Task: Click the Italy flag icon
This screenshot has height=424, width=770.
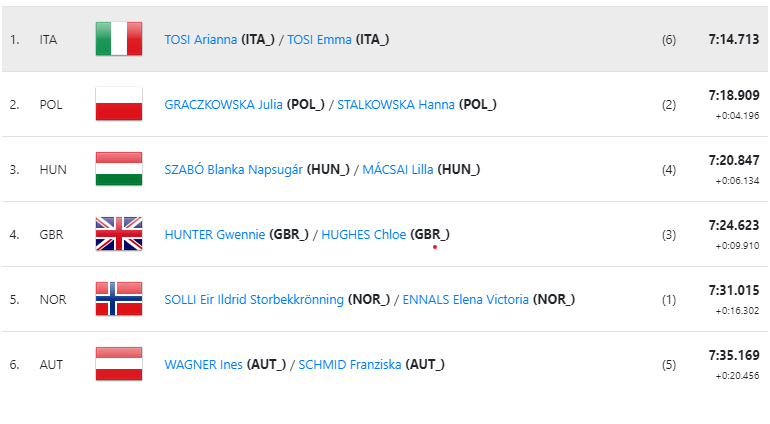Action: tap(119, 39)
